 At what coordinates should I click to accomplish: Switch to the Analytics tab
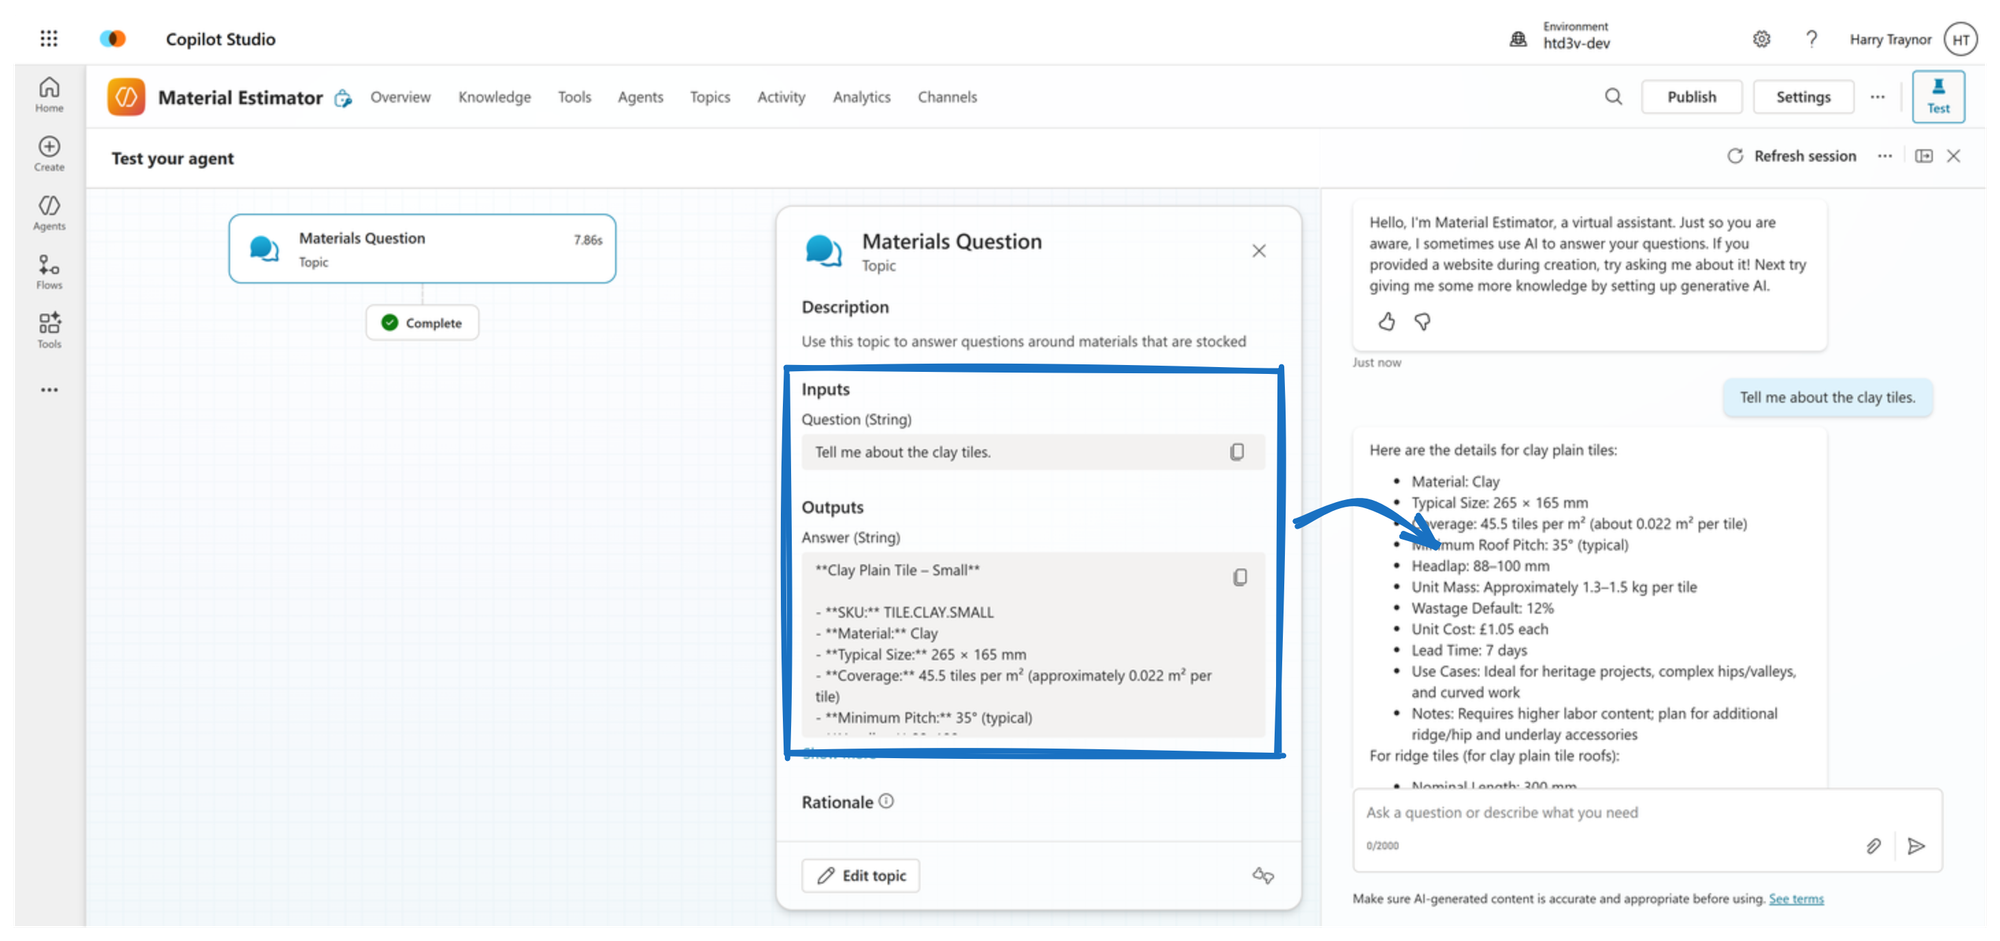pos(861,97)
